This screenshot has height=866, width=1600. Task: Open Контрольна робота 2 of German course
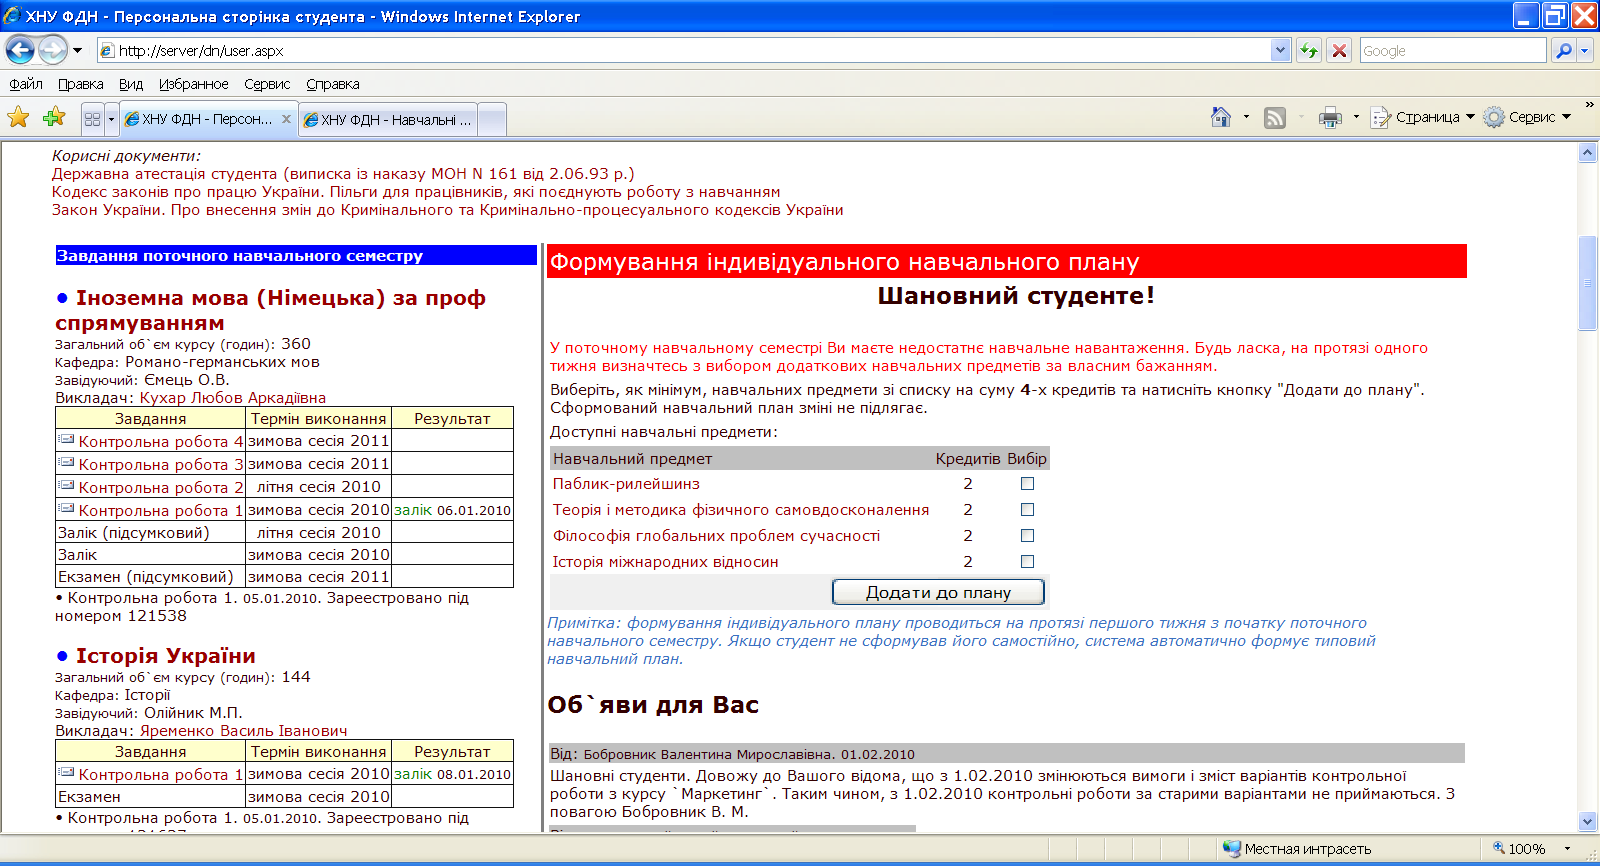click(x=161, y=487)
